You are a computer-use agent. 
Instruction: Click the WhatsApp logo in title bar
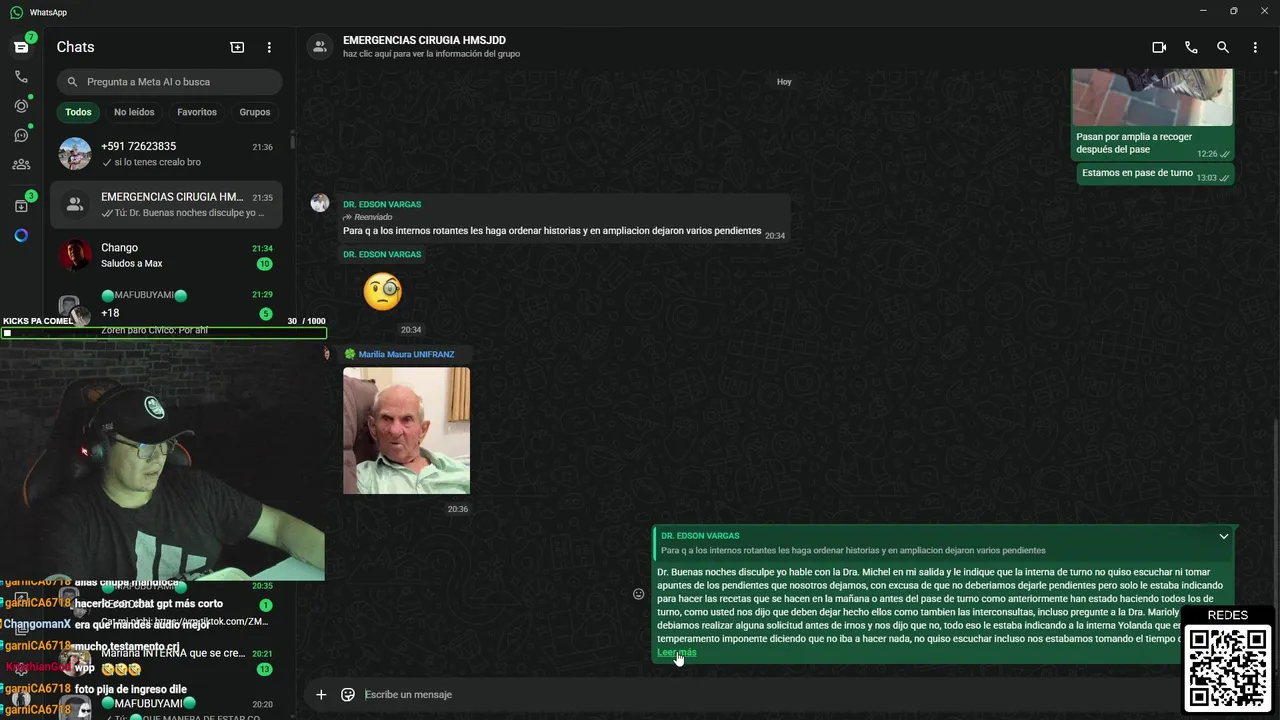[17, 12]
